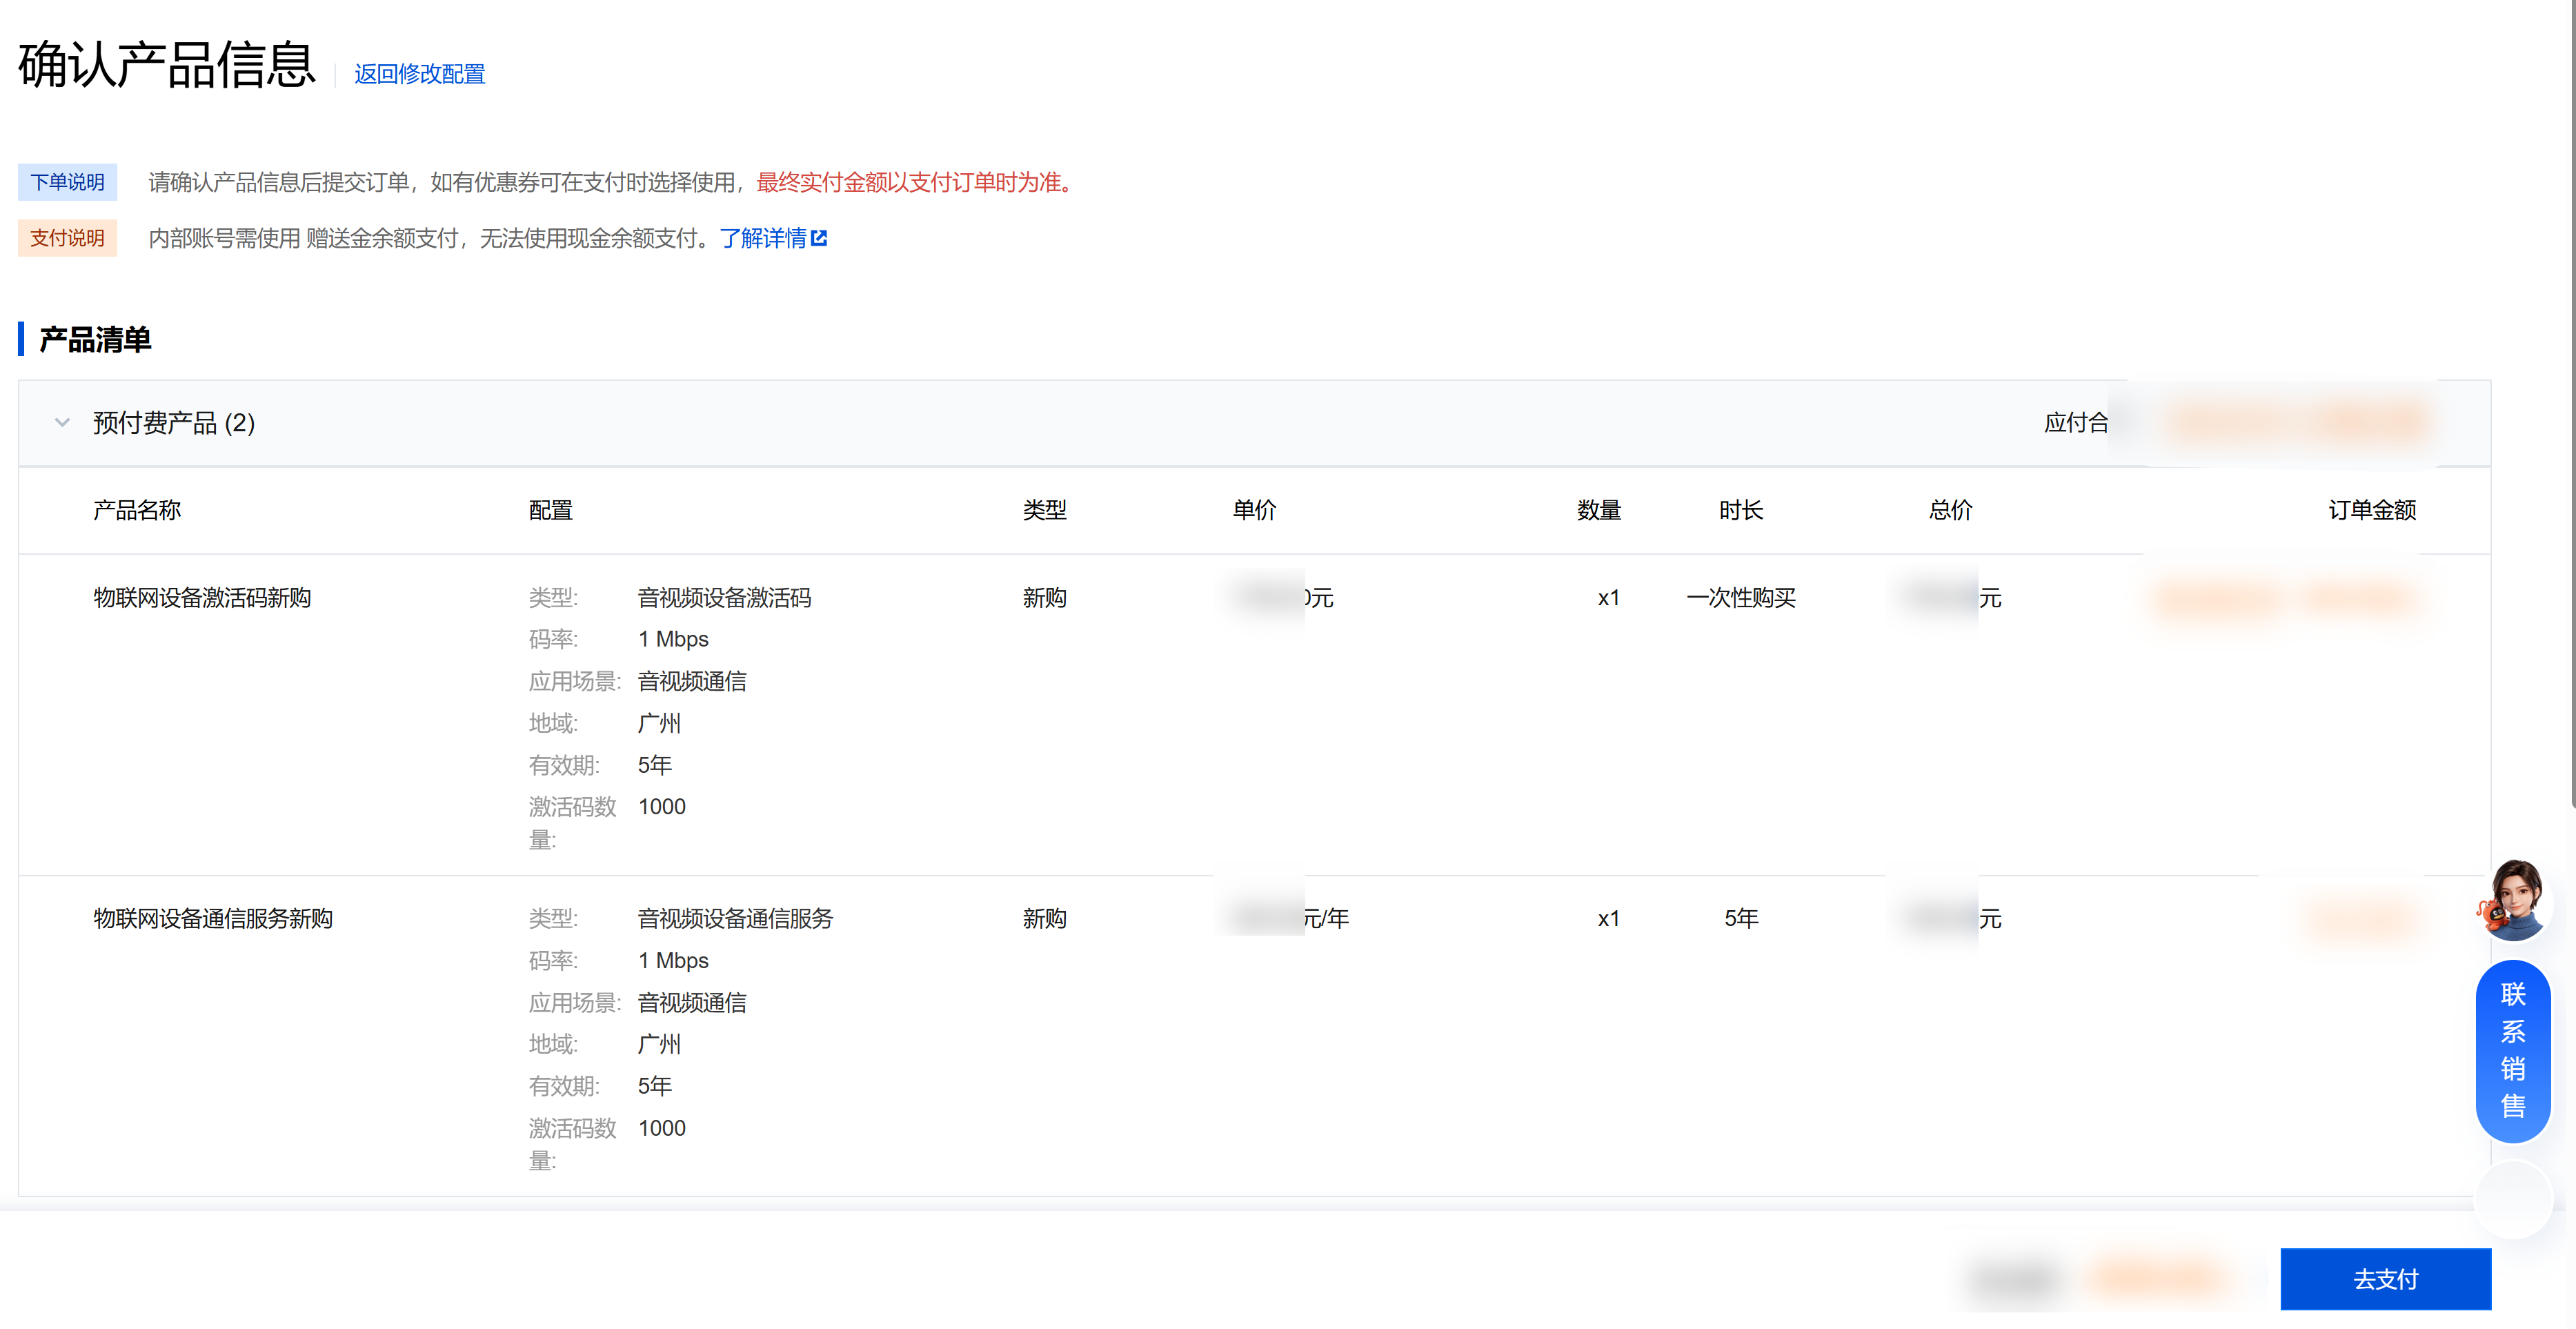
Task: Click the external-link icon after 了解详情
Action: click(x=819, y=238)
